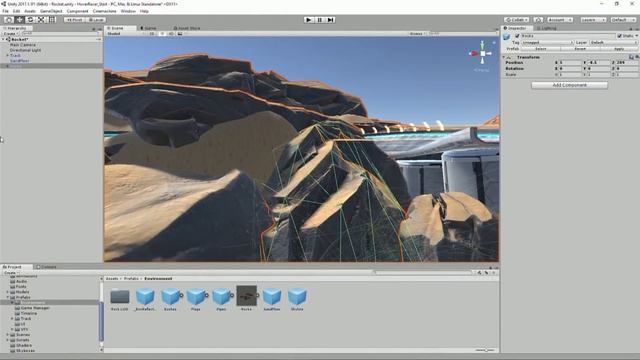Open the Cinemachine menu
This screenshot has height=360, width=640.
[104, 11]
